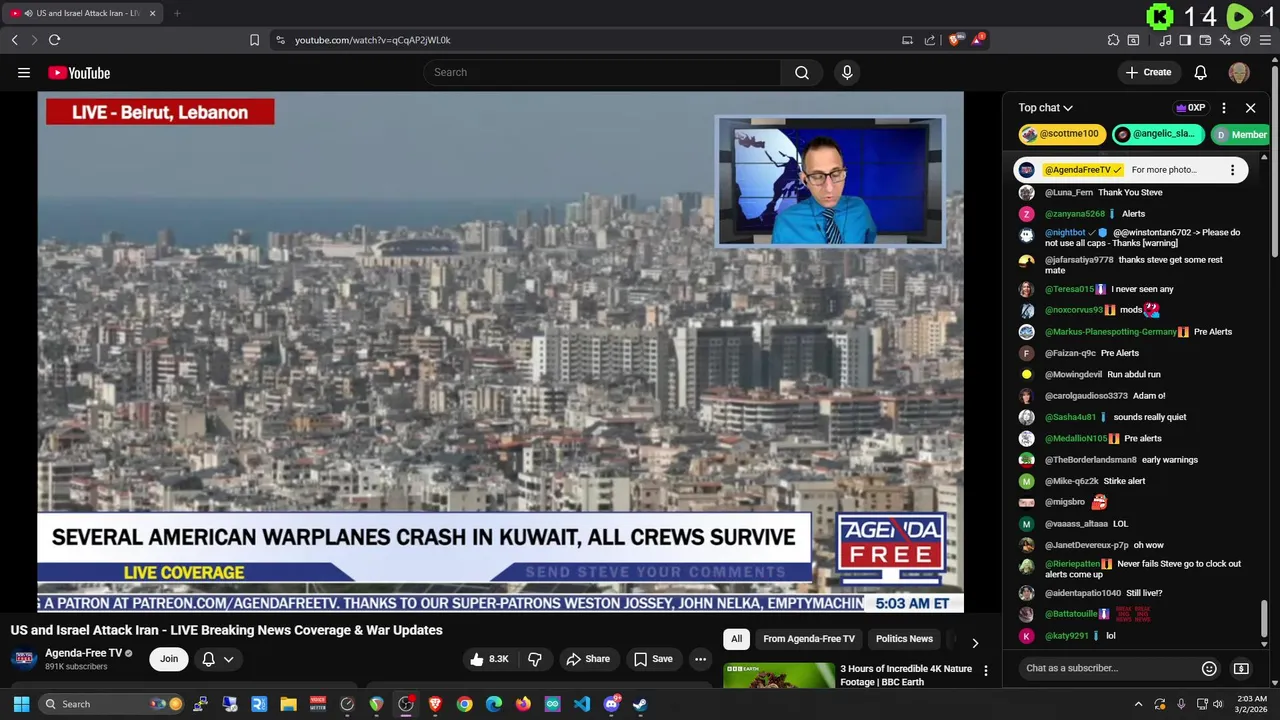Open Google Chrome from the taskbar
Image resolution: width=1280 pixels, height=720 pixels.
pos(464,704)
